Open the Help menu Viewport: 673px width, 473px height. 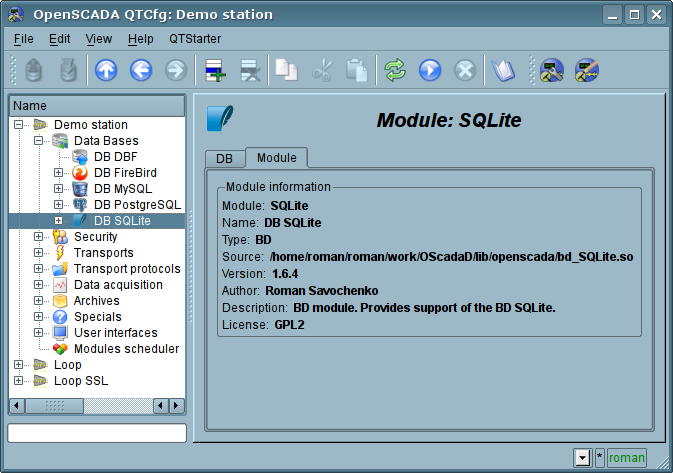coord(140,39)
